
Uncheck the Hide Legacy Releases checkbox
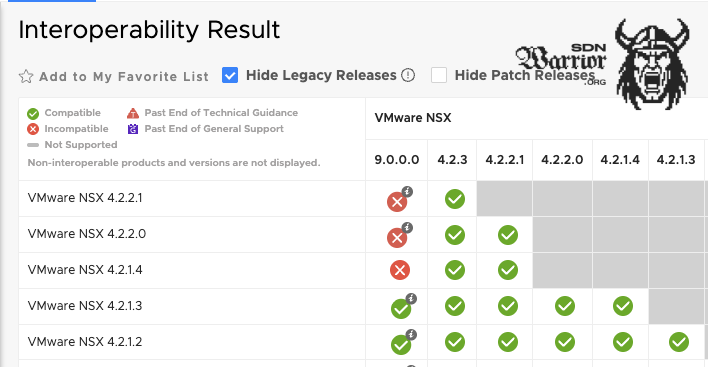(230, 75)
